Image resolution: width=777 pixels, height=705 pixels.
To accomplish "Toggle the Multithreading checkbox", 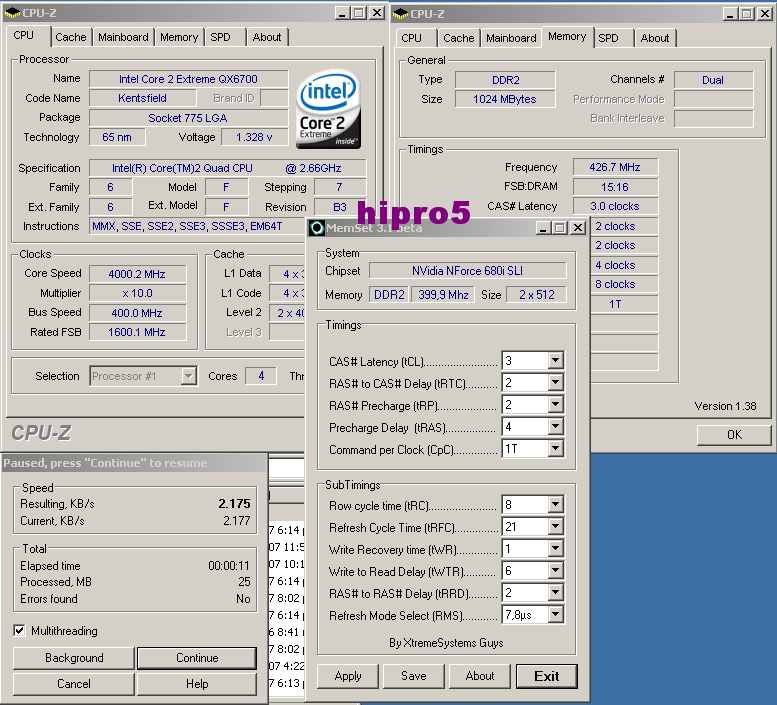I will [x=19, y=630].
